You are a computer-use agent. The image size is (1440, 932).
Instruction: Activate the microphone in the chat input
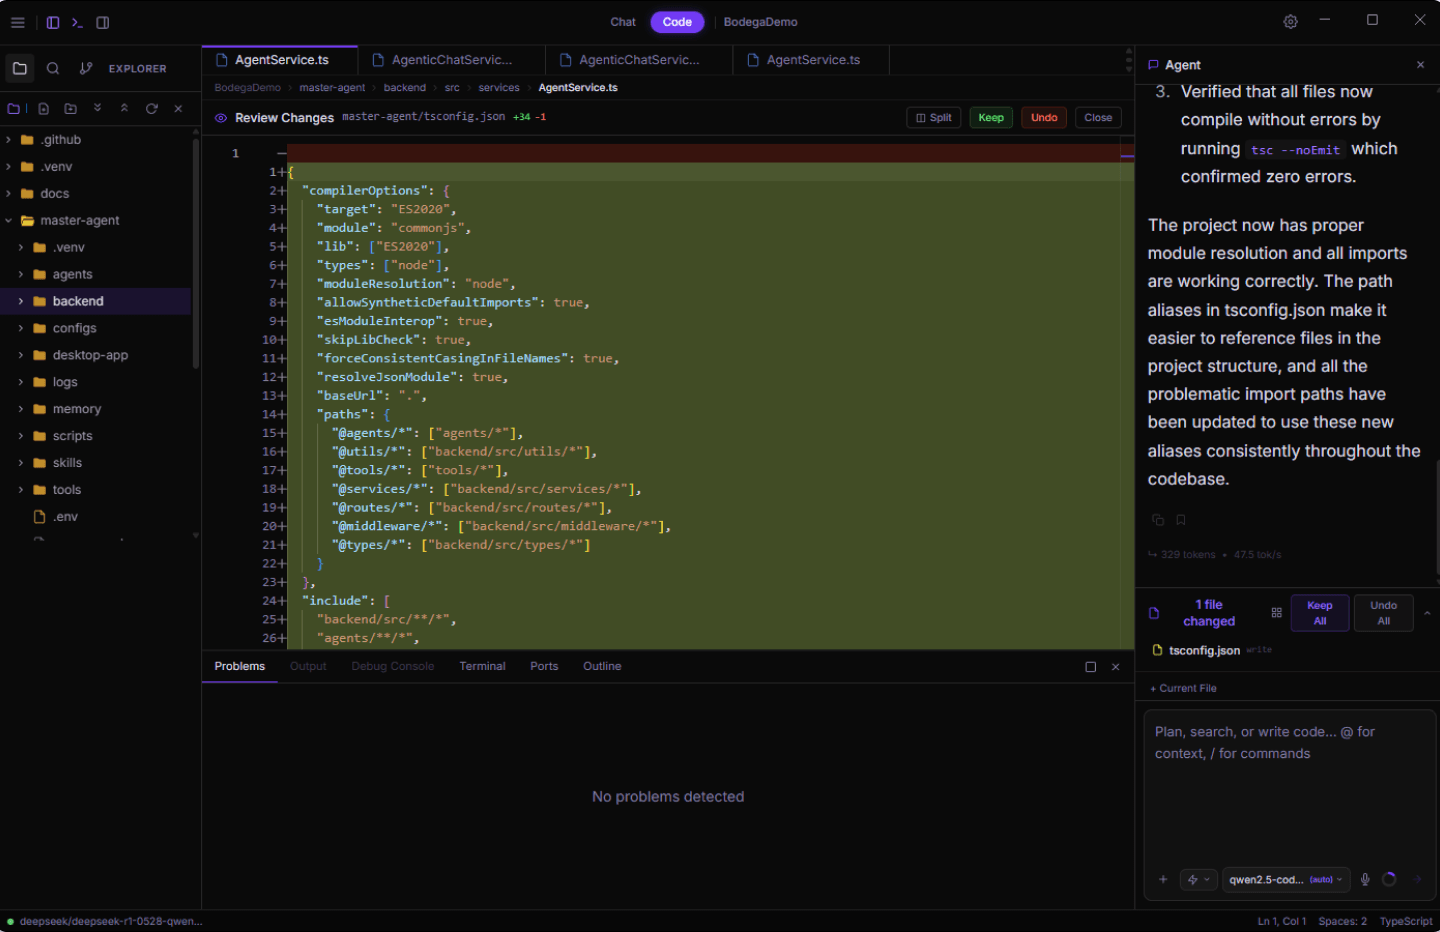[1364, 879]
